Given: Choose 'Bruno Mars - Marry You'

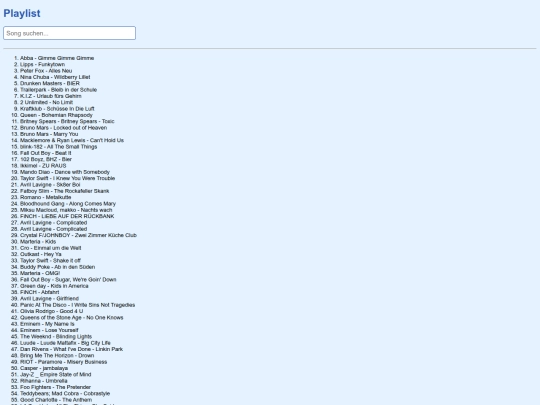Looking at the screenshot, I should (49, 134).
